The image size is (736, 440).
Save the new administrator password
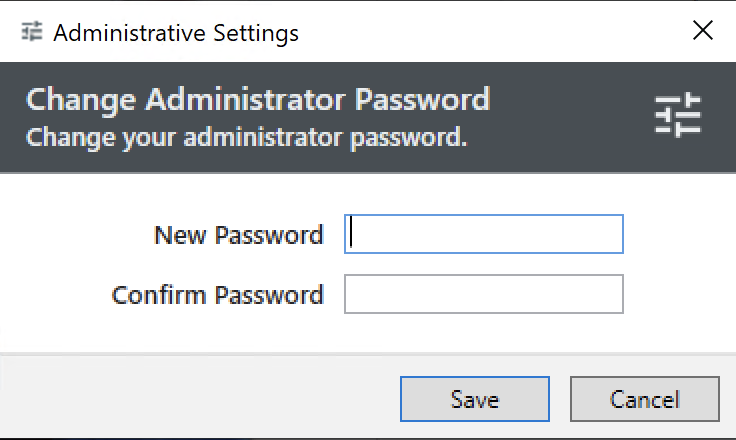point(475,399)
